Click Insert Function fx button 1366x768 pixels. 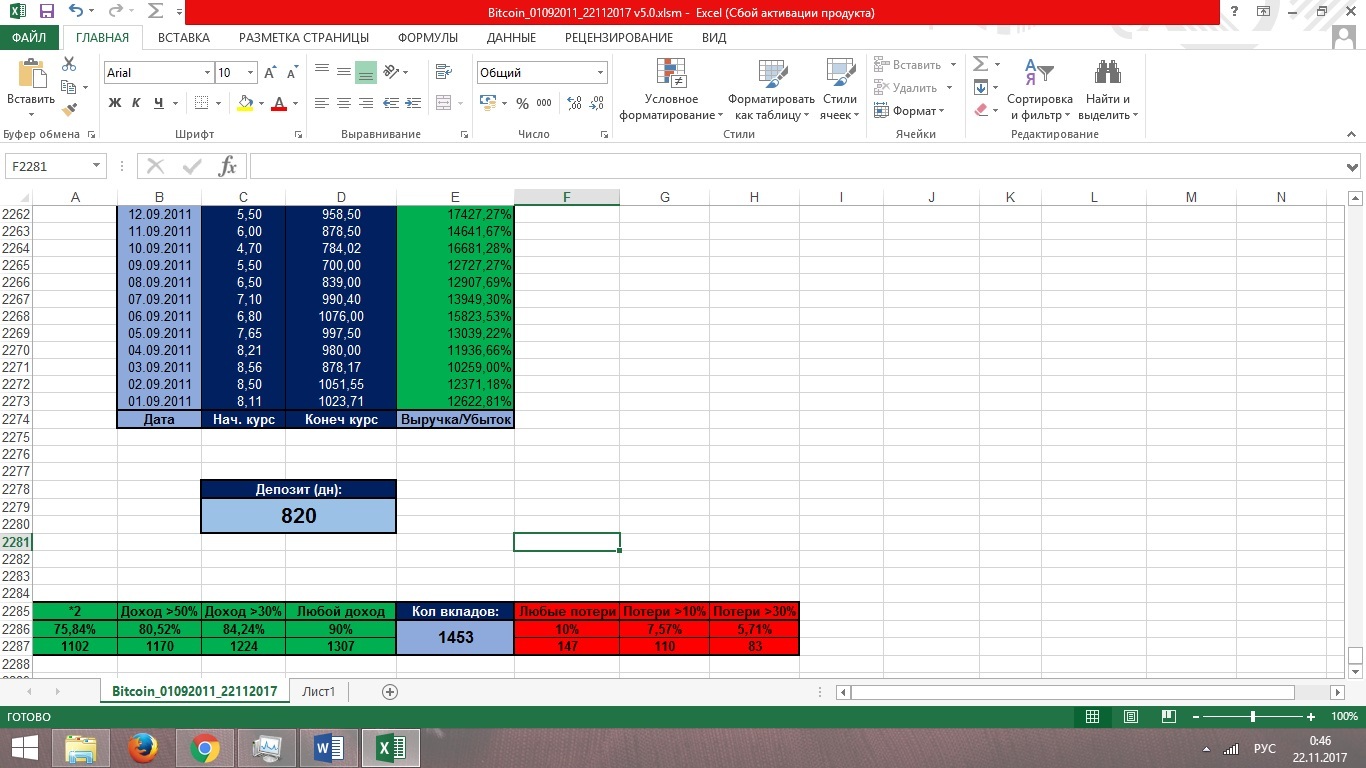[x=228, y=166]
